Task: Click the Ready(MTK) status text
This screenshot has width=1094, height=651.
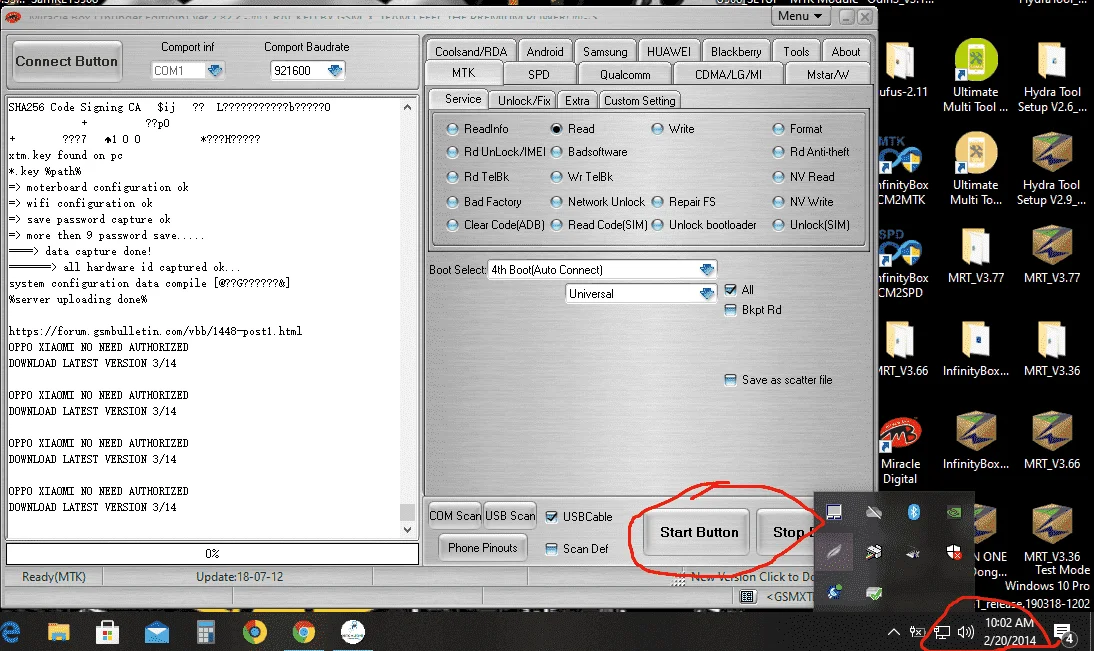Action: [x=54, y=577]
